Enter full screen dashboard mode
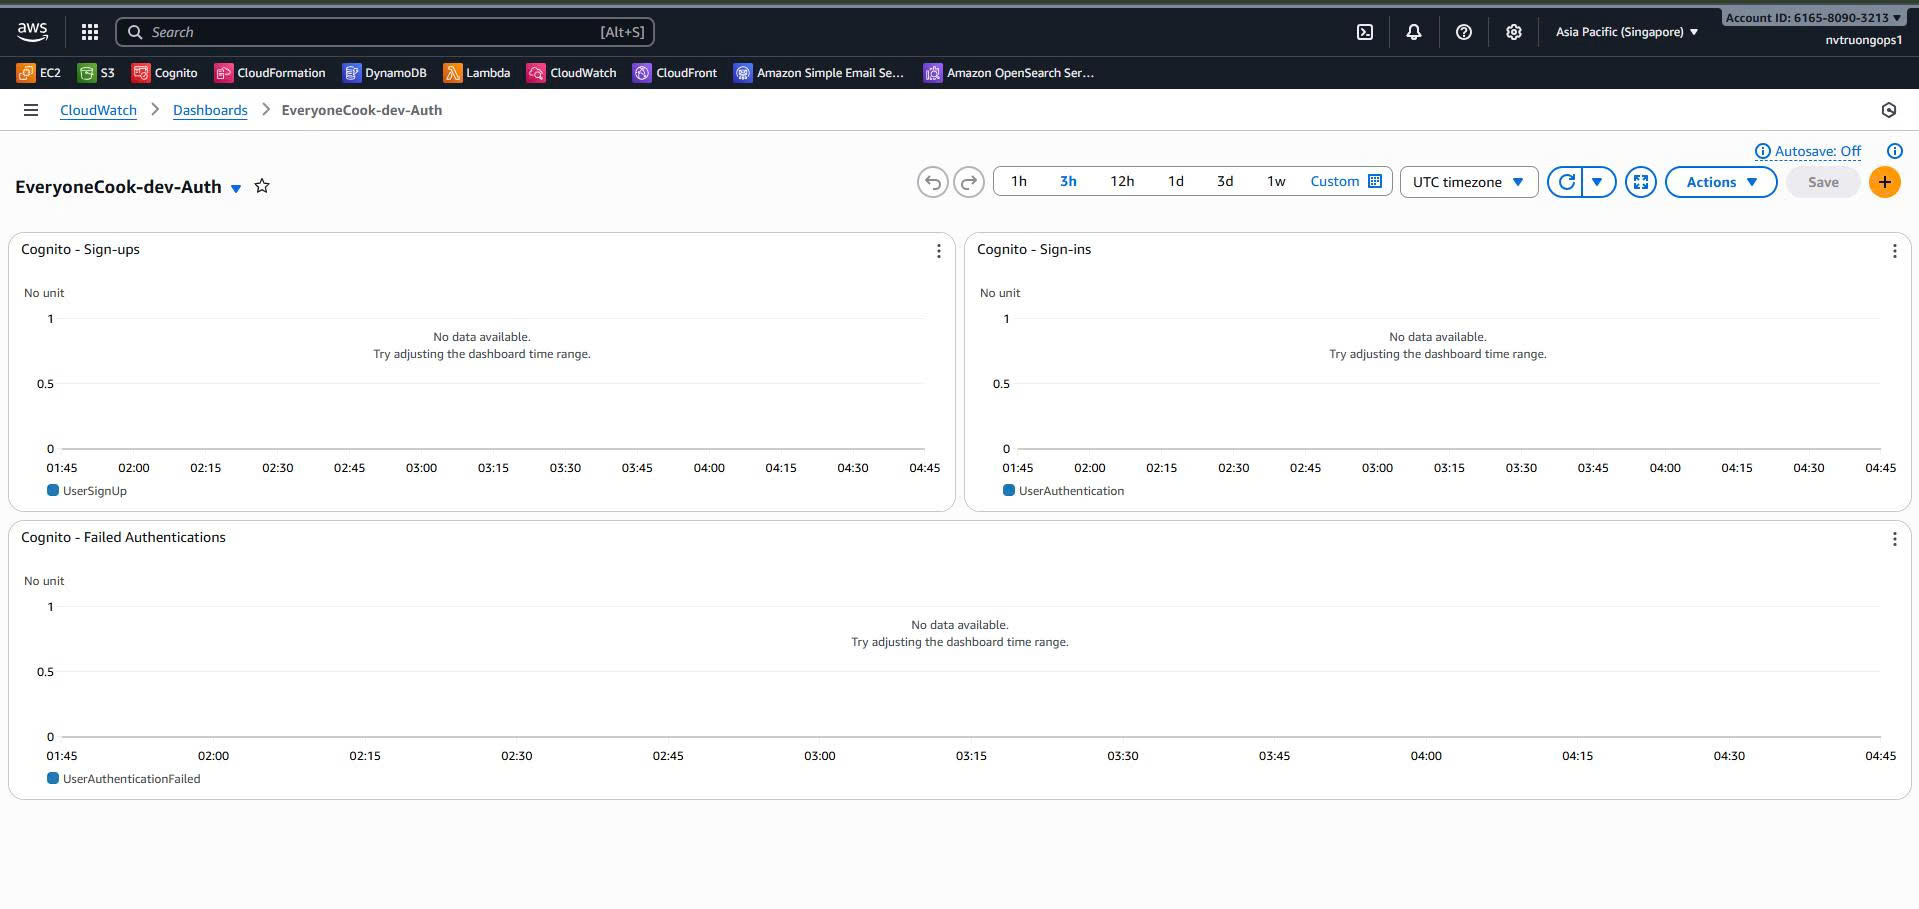1919x909 pixels. pyautogui.click(x=1641, y=182)
